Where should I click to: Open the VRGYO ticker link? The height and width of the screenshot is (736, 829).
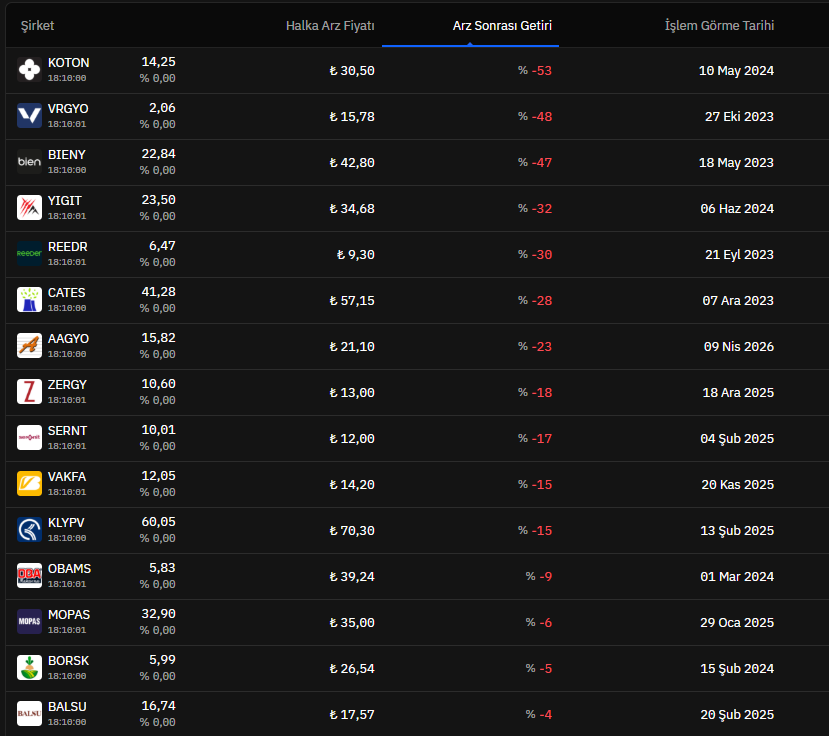pyautogui.click(x=68, y=109)
